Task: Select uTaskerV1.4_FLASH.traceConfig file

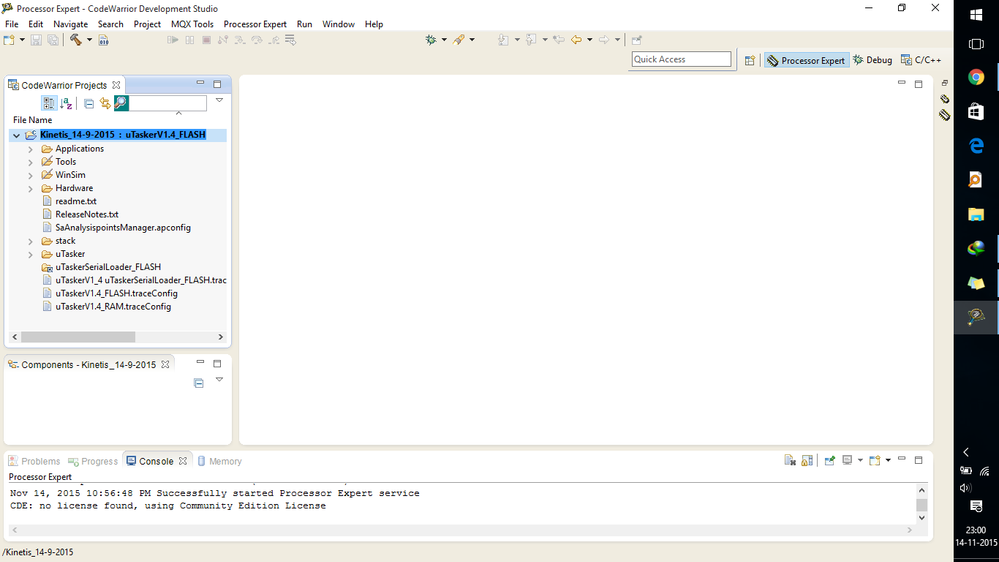Action: (116, 294)
